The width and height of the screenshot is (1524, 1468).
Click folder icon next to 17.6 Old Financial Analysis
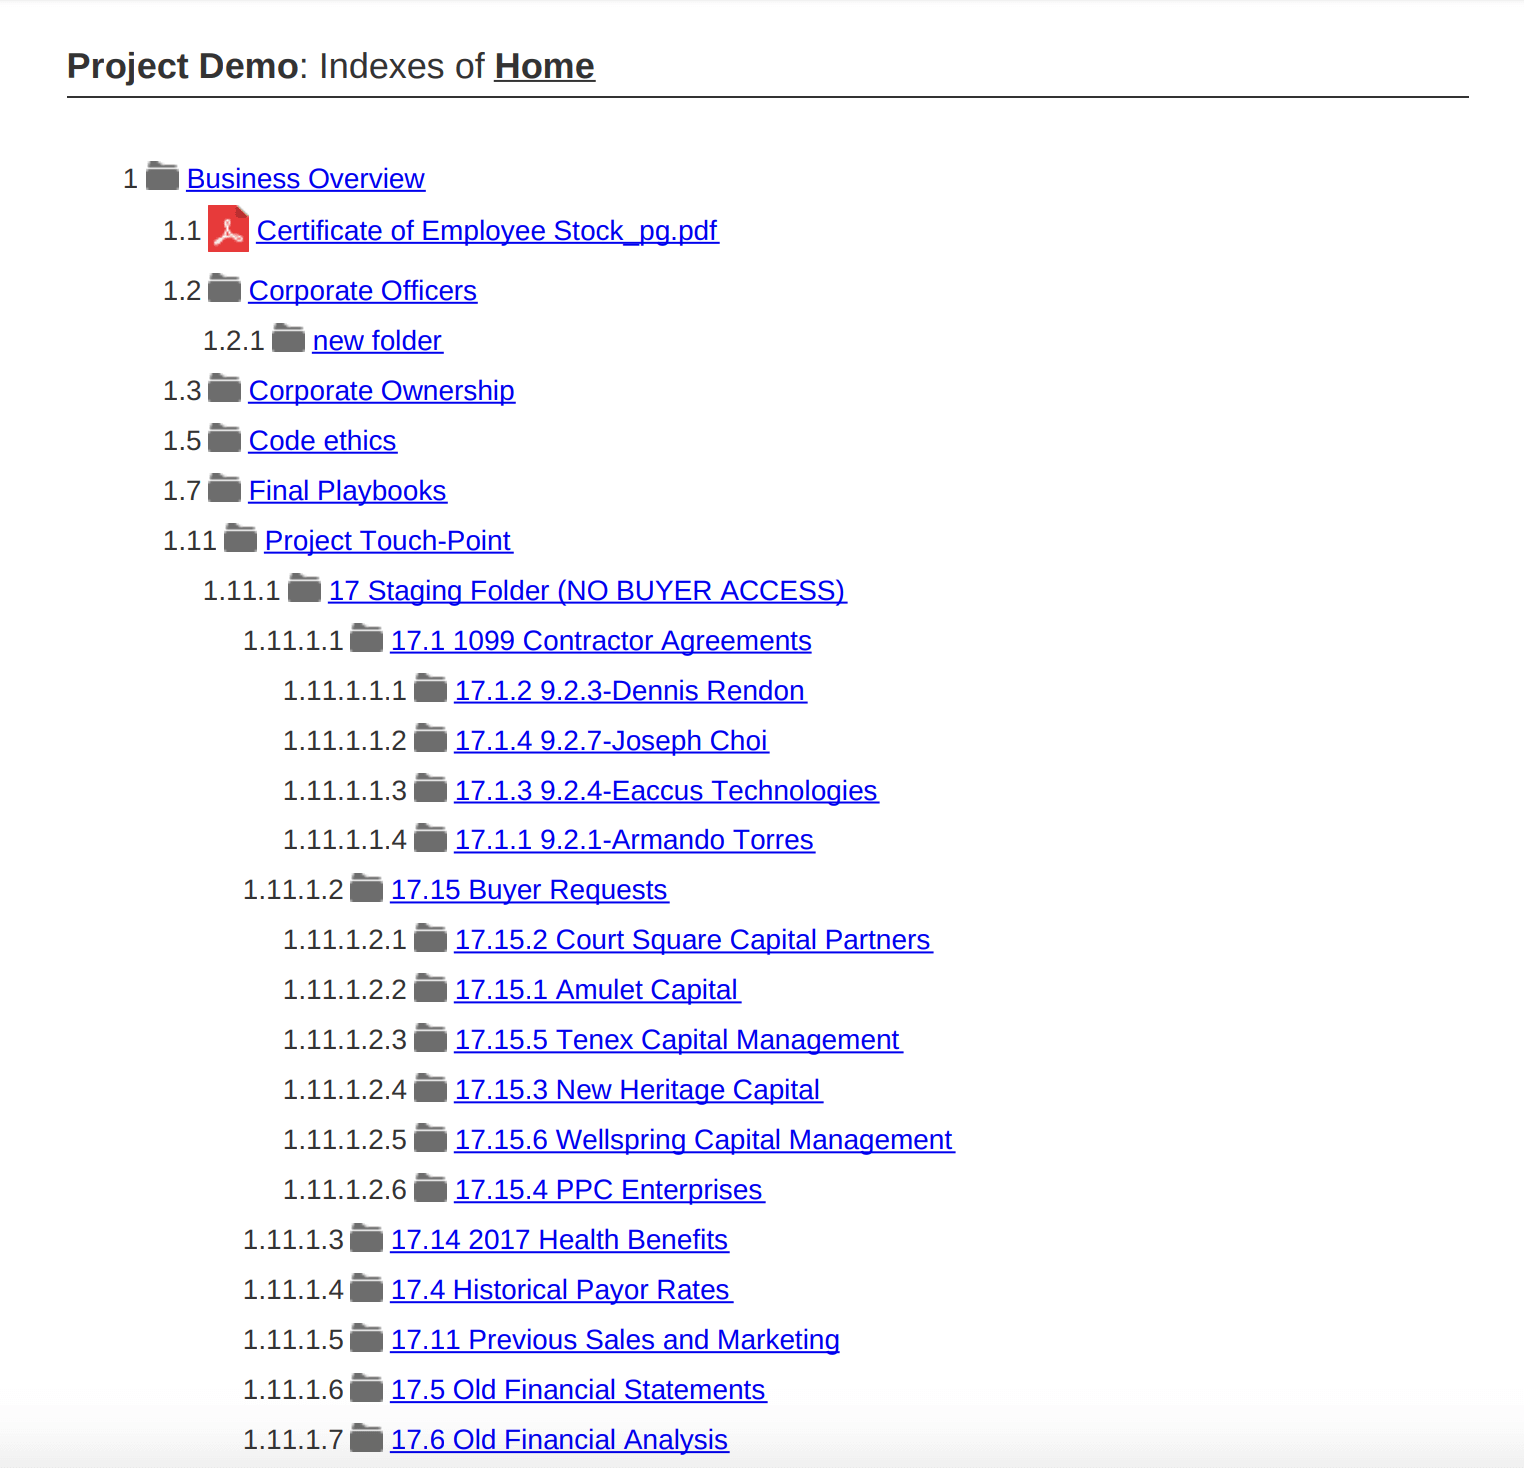coord(366,1438)
